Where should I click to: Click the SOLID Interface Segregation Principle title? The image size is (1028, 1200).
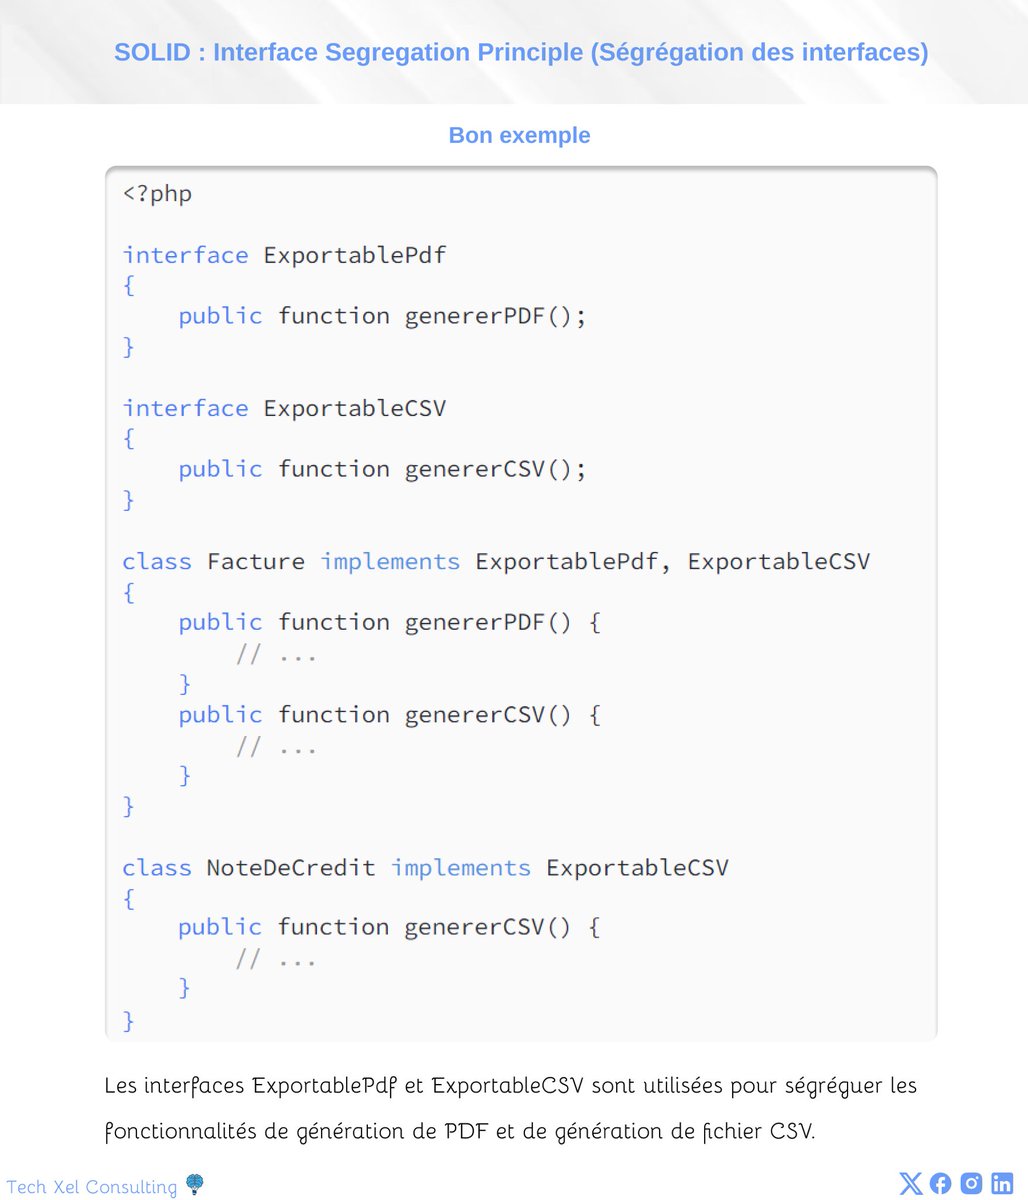521,52
